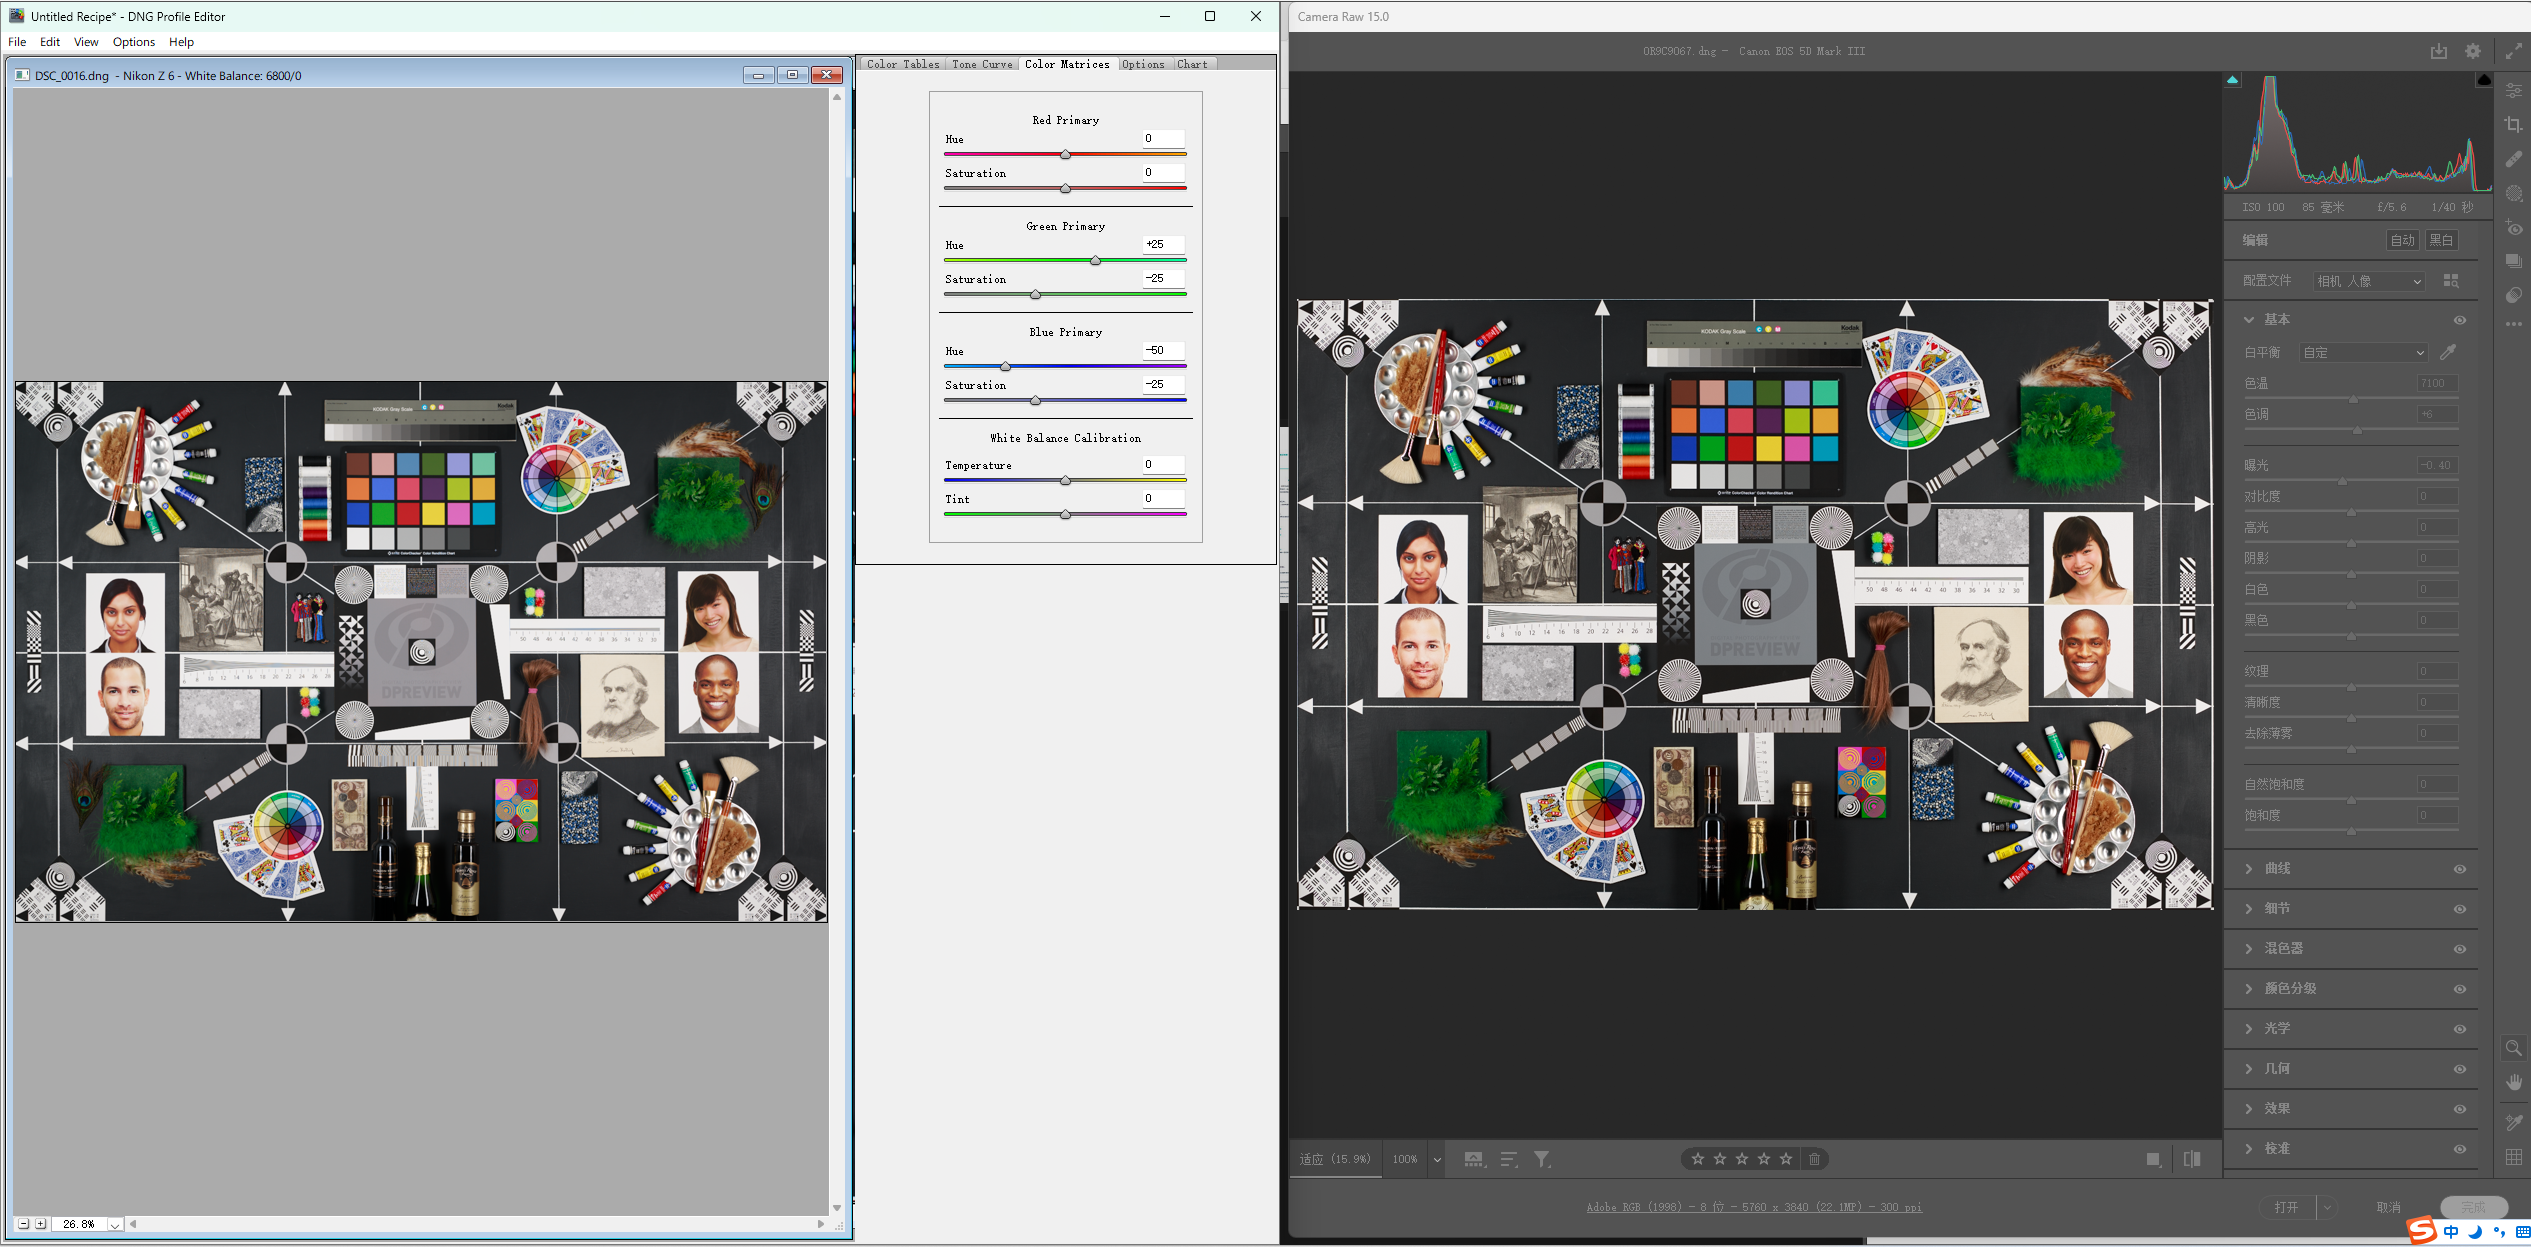This screenshot has width=2531, height=1247.
Task: Open the zoom percentage dropdown
Action: tap(1437, 1159)
